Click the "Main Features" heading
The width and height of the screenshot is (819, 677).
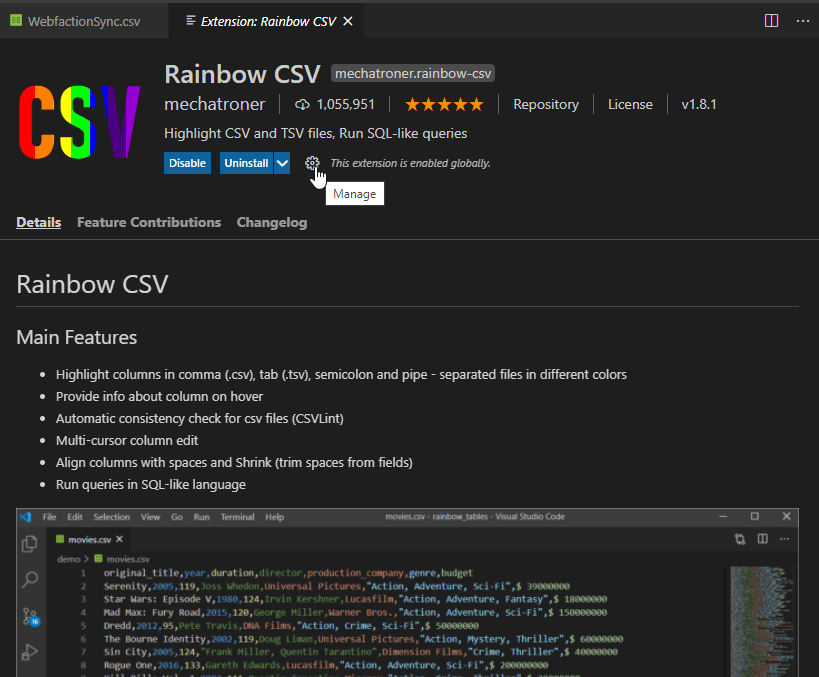[x=77, y=337]
